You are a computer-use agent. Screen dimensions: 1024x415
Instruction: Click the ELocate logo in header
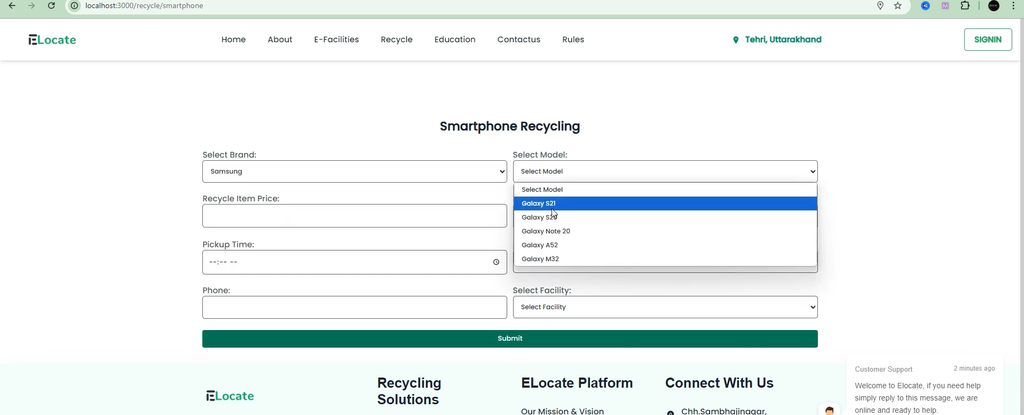[52, 40]
